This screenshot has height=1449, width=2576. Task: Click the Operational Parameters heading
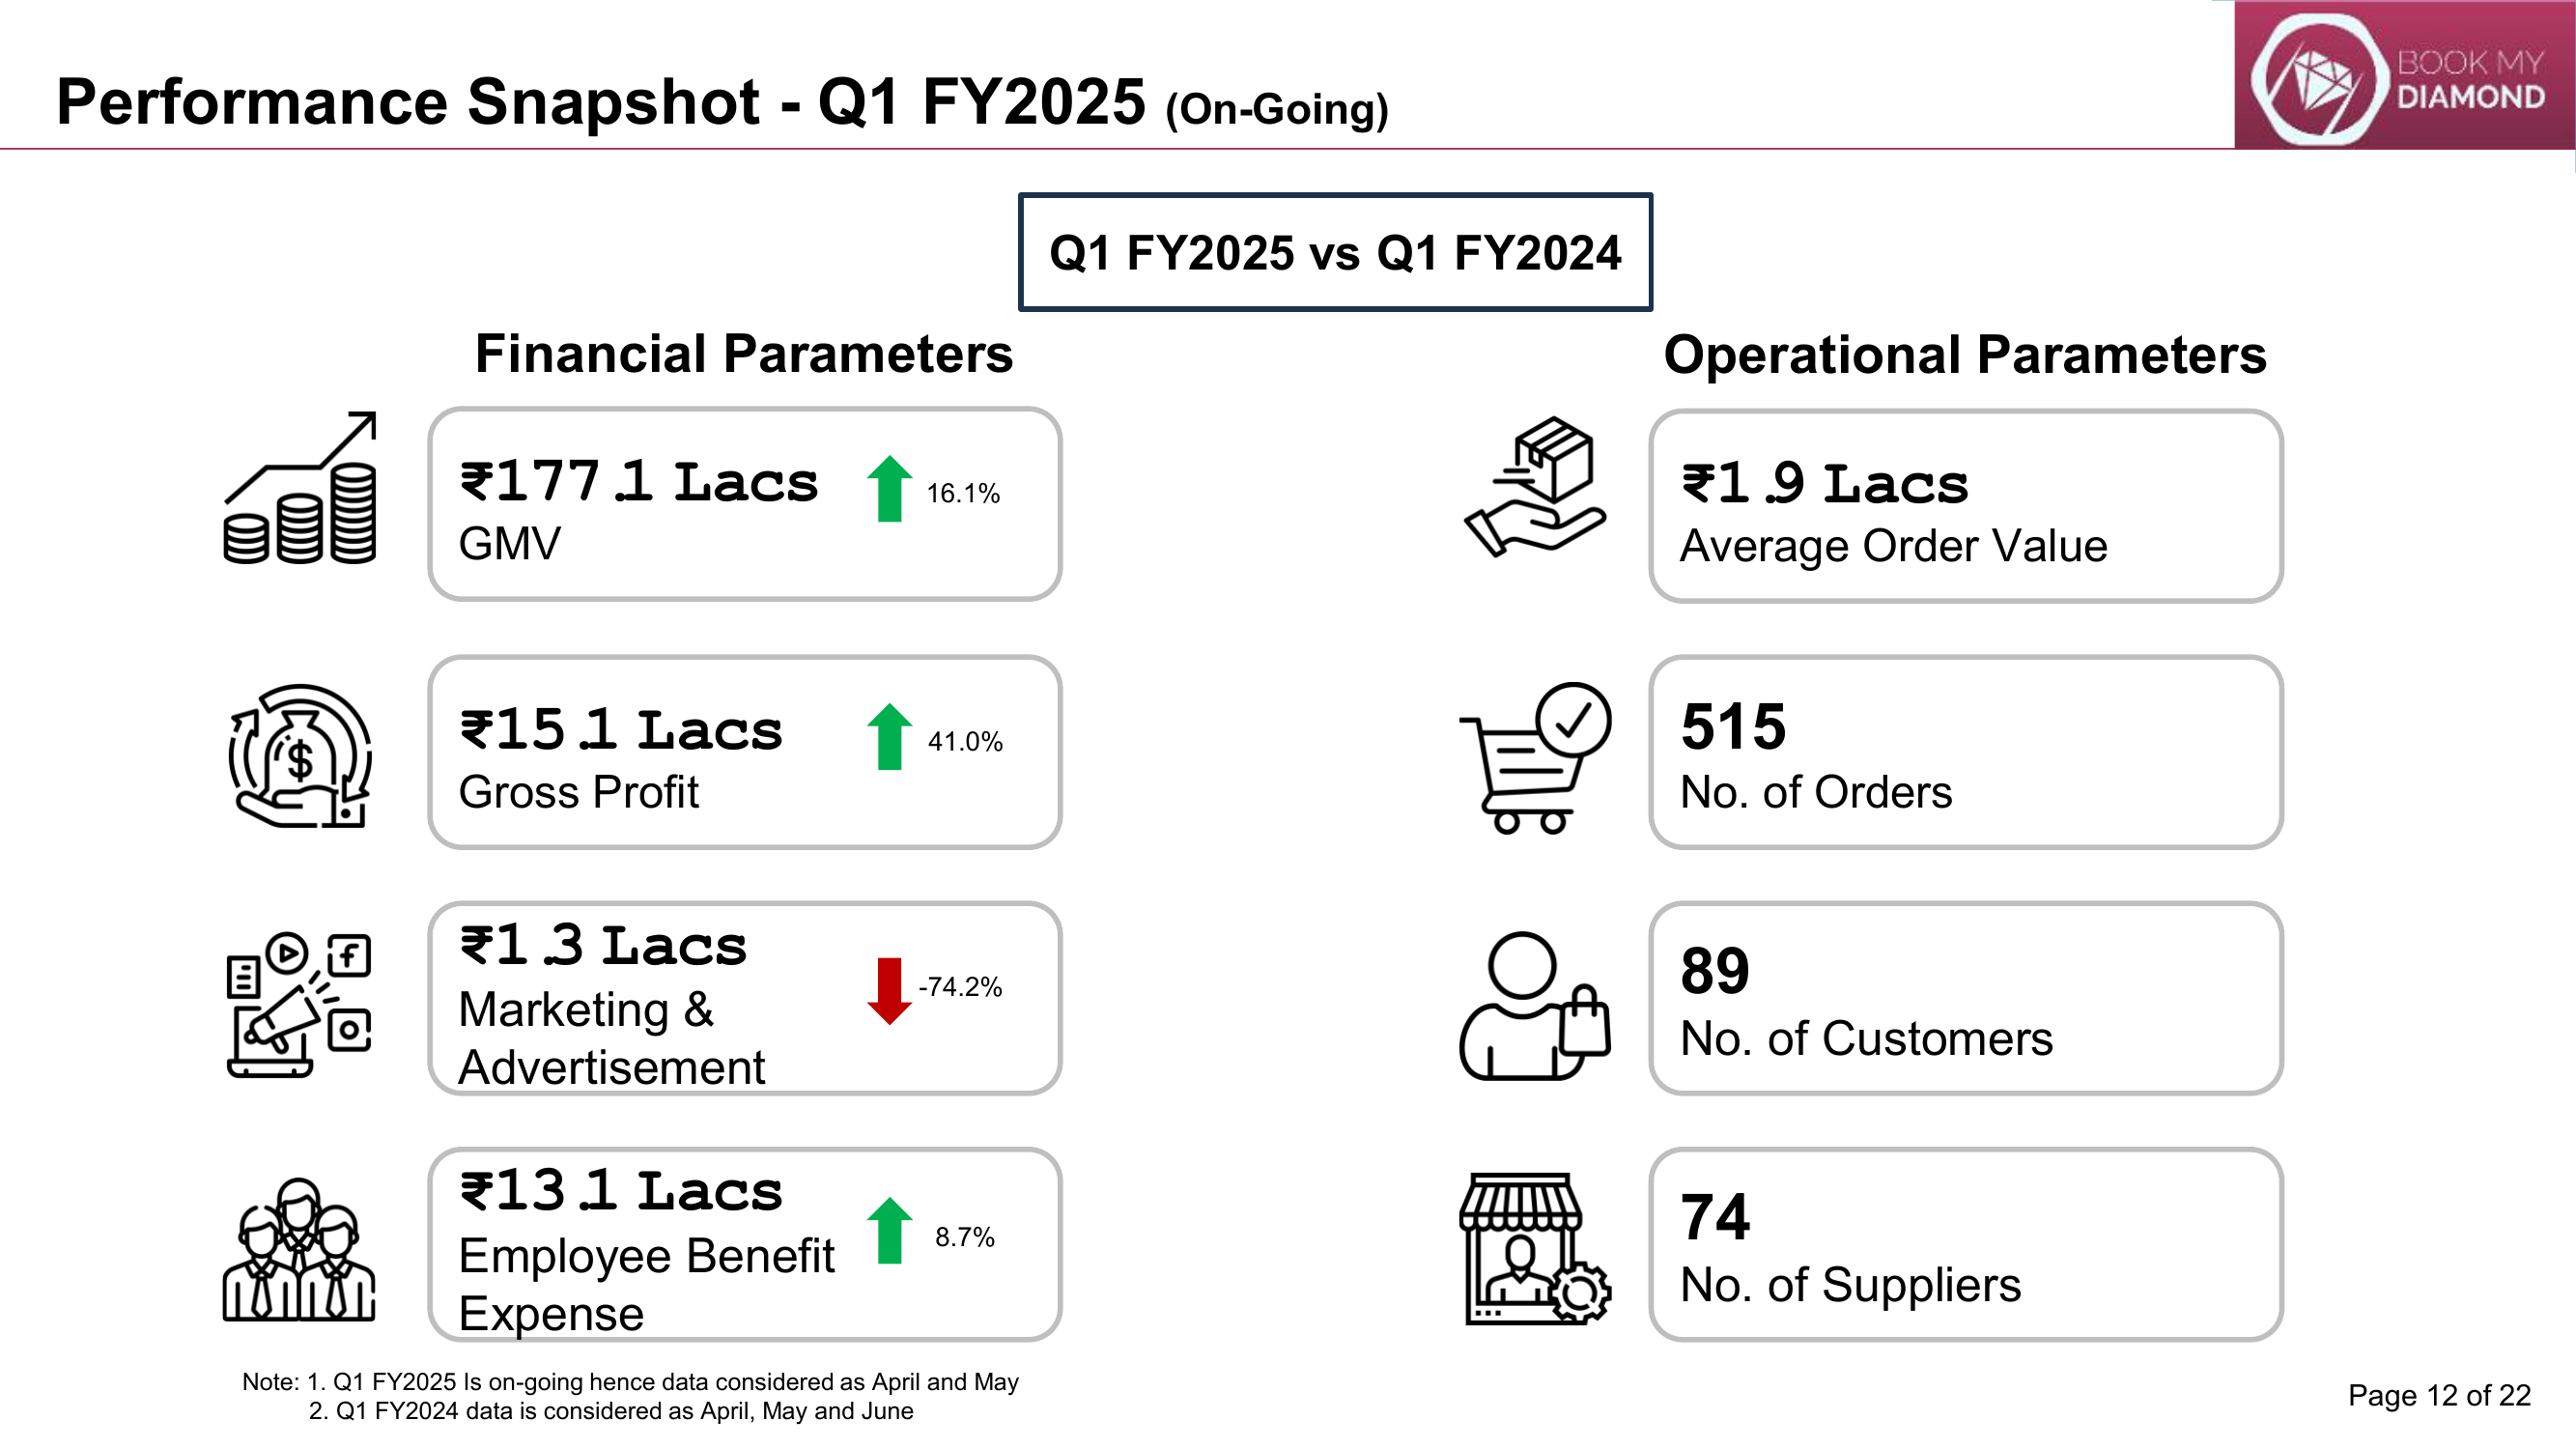pos(1965,355)
